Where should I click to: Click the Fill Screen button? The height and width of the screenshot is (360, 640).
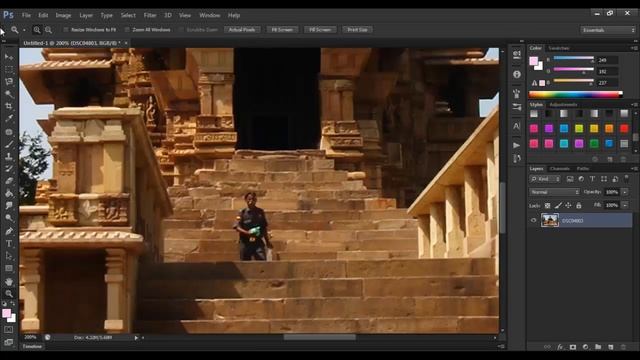pos(320,30)
